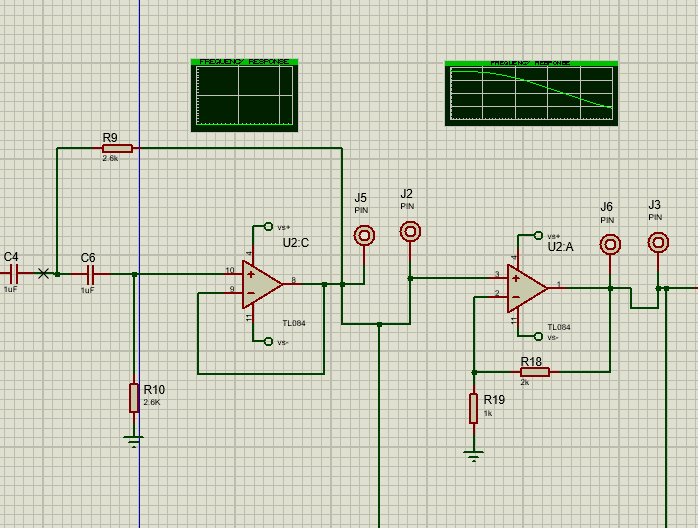The width and height of the screenshot is (698, 528).
Task: Click the 1uF value under C6
Action: click(x=88, y=290)
